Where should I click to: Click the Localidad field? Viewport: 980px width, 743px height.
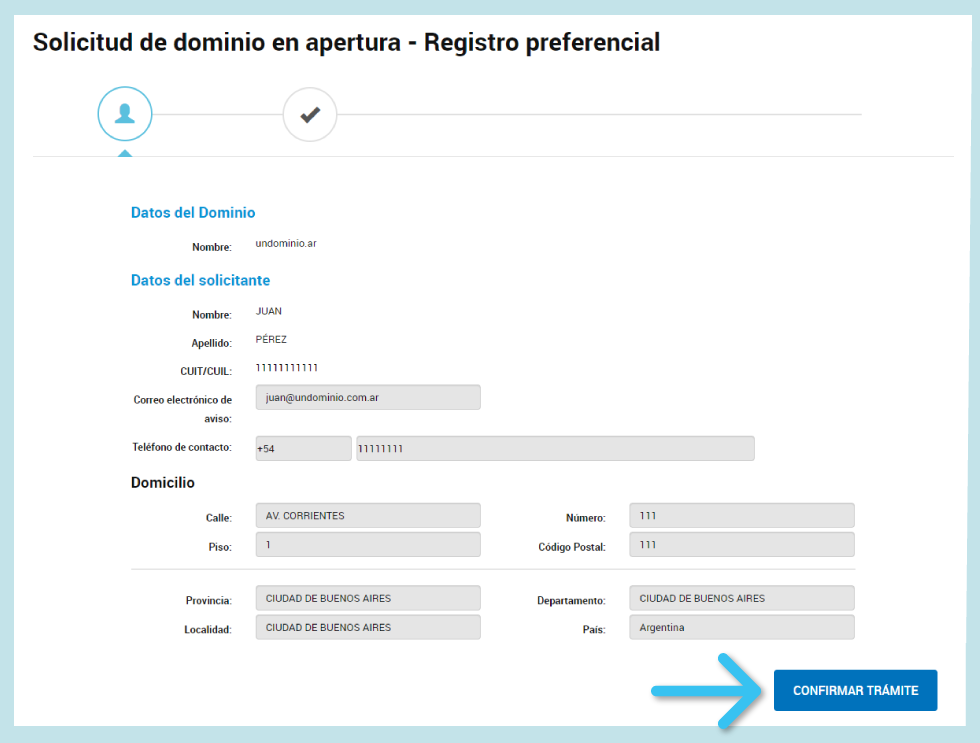coord(368,628)
